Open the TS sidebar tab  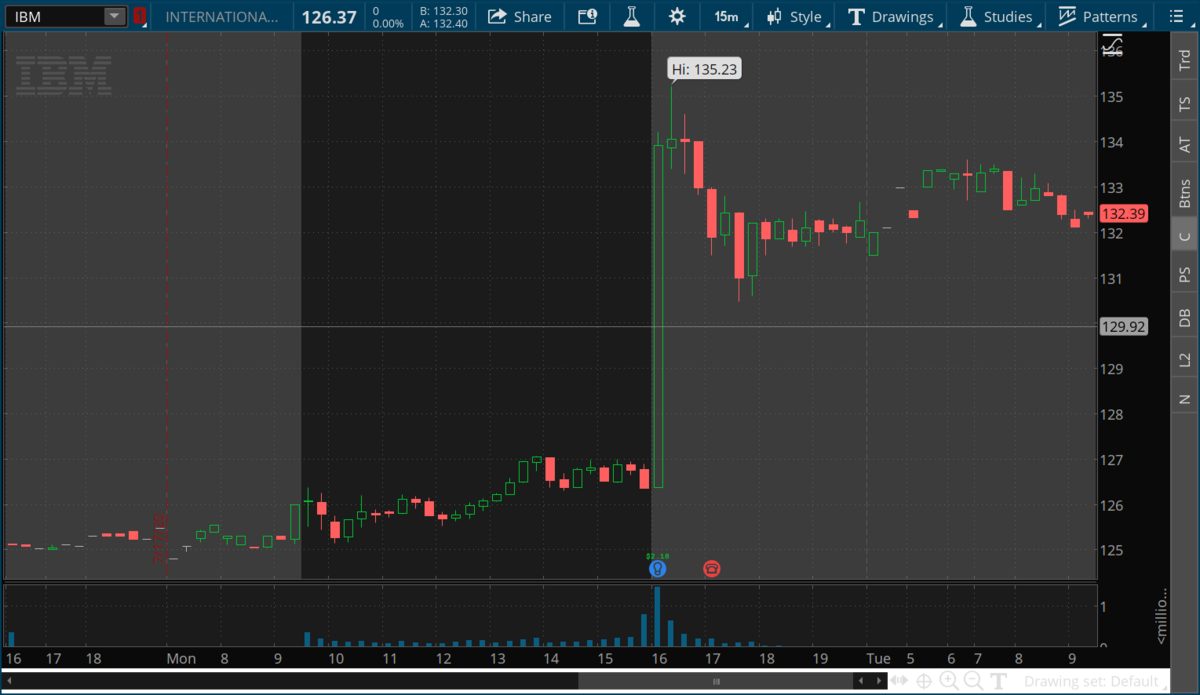[x=1185, y=103]
